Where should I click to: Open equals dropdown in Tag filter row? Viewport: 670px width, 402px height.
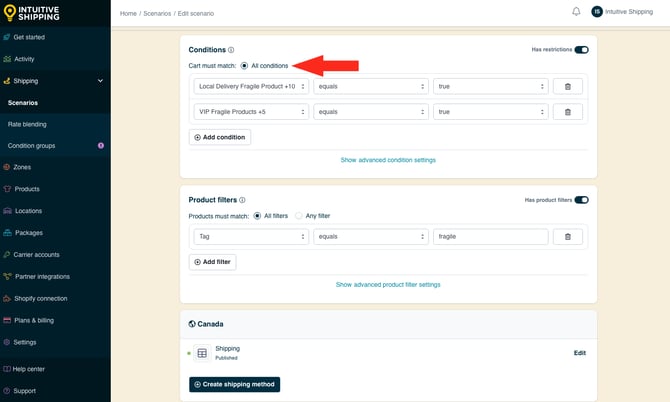click(370, 237)
